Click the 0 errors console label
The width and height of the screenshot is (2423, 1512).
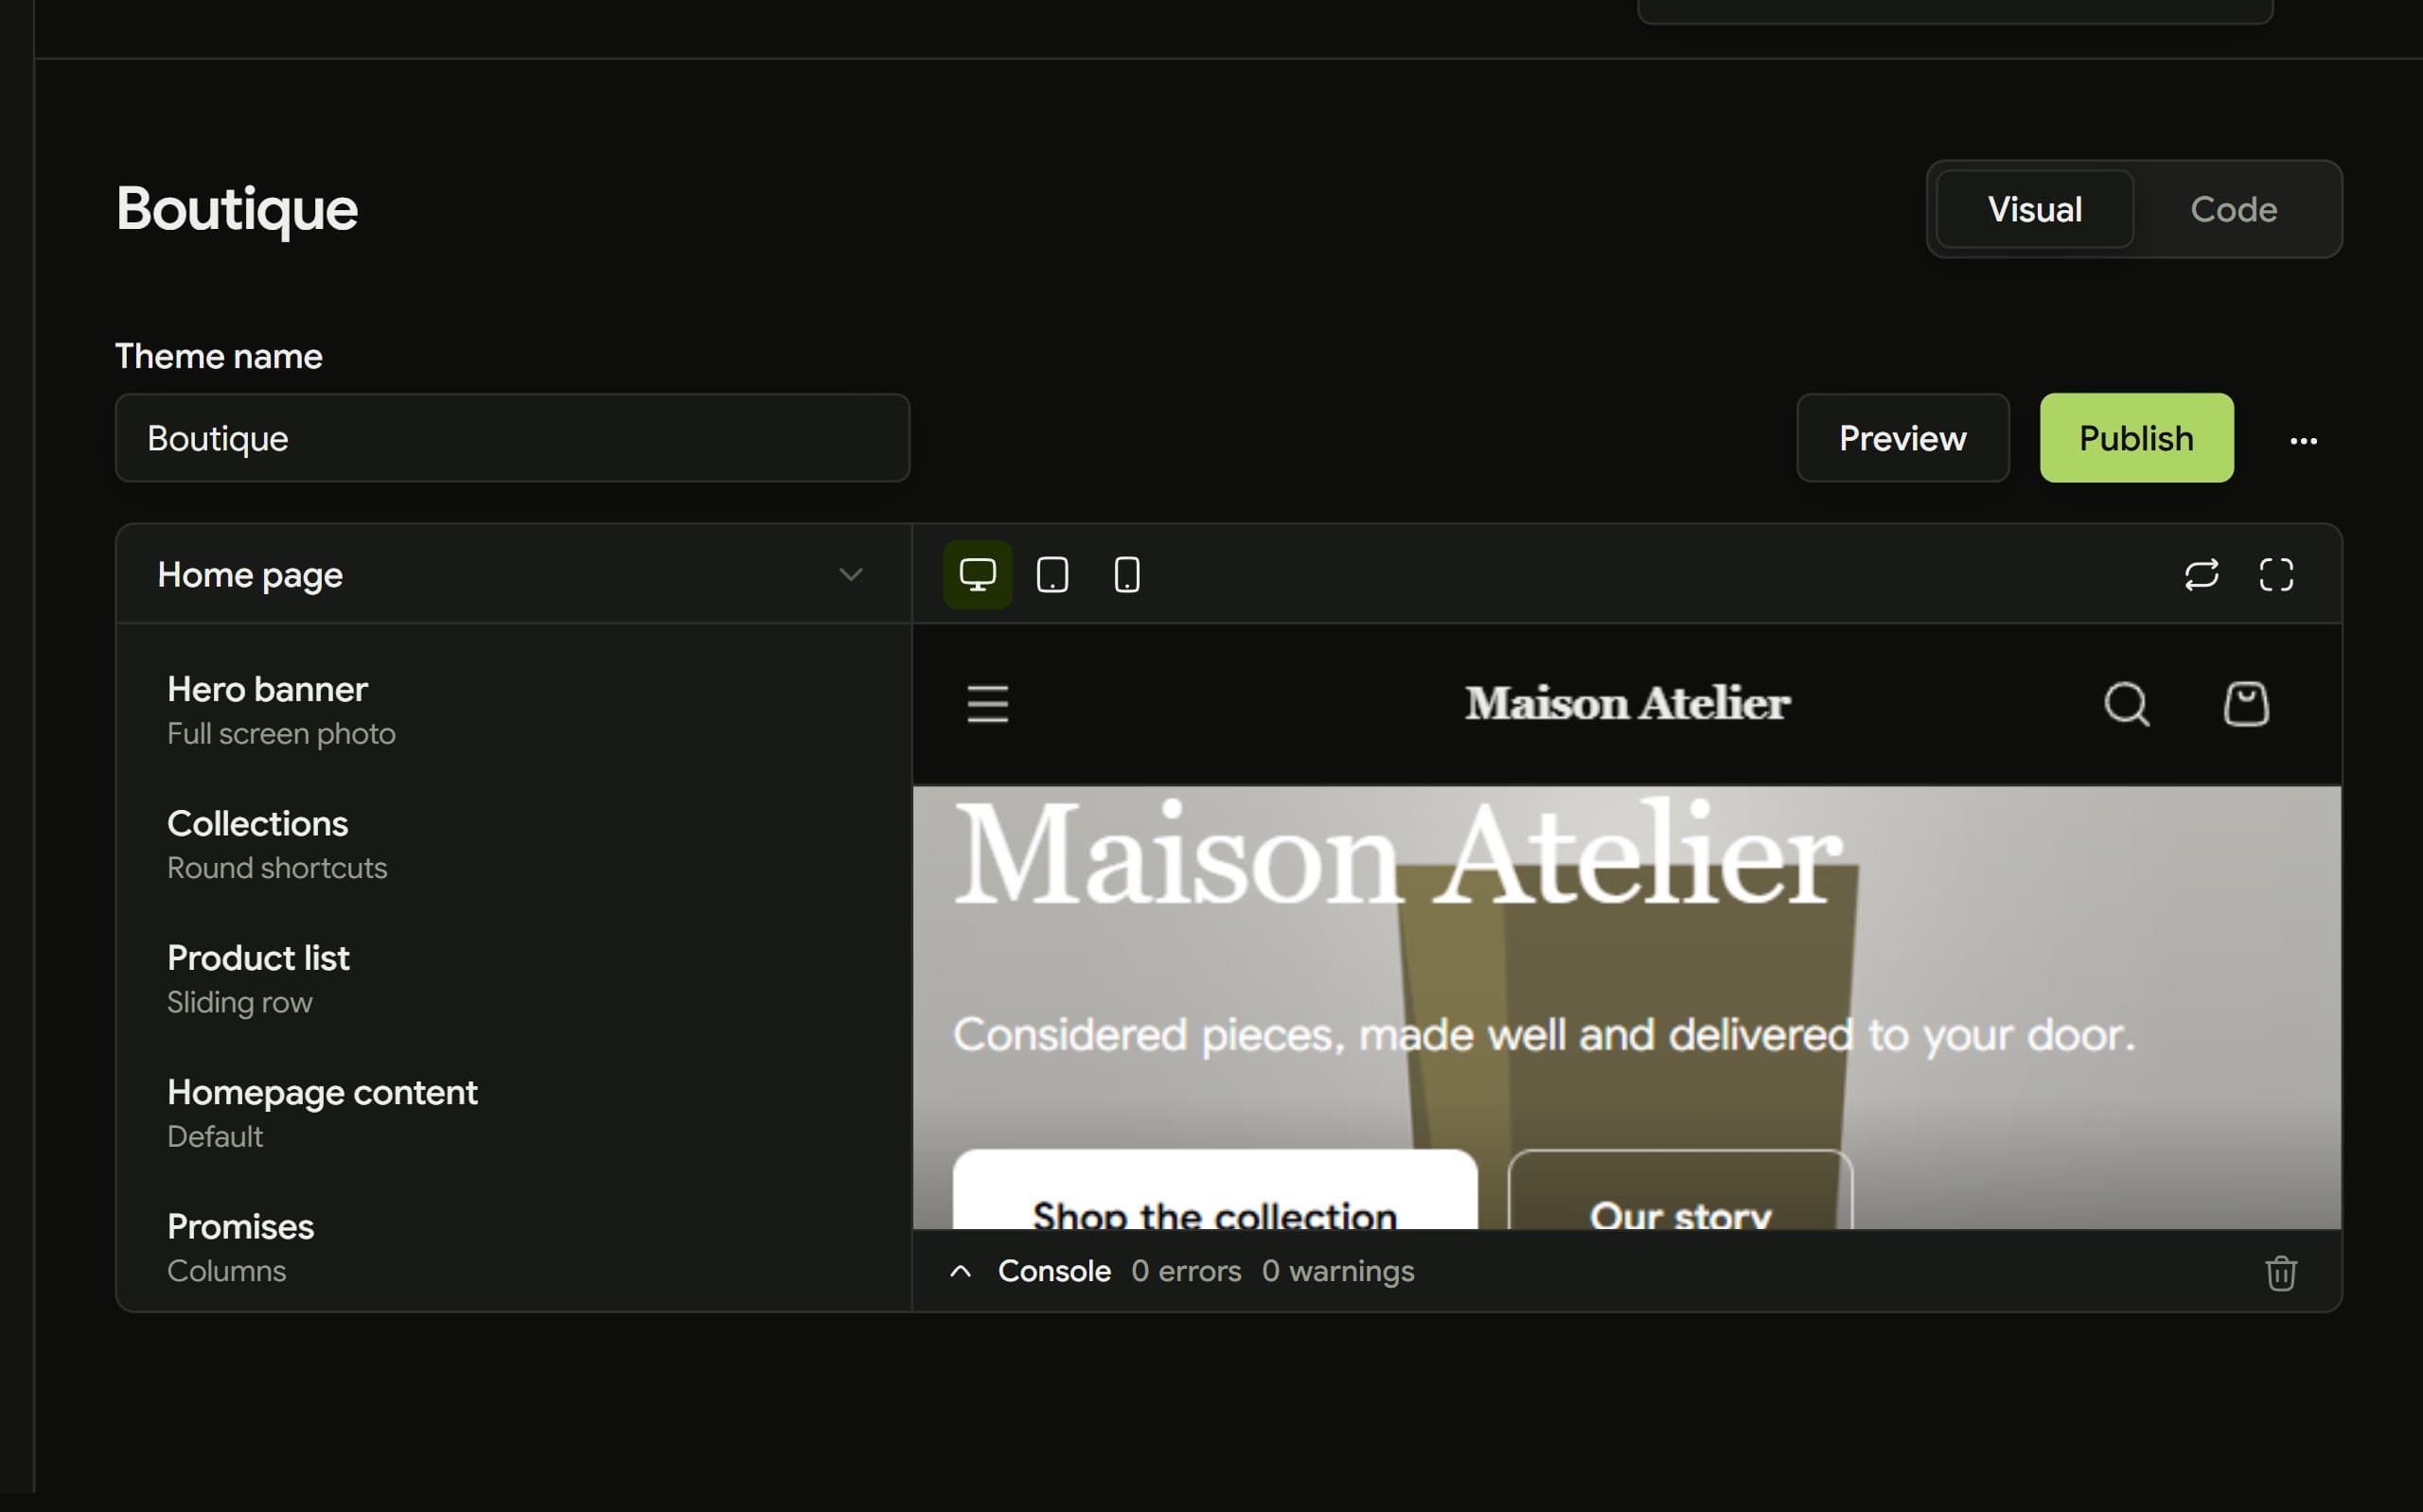(x=1186, y=1272)
